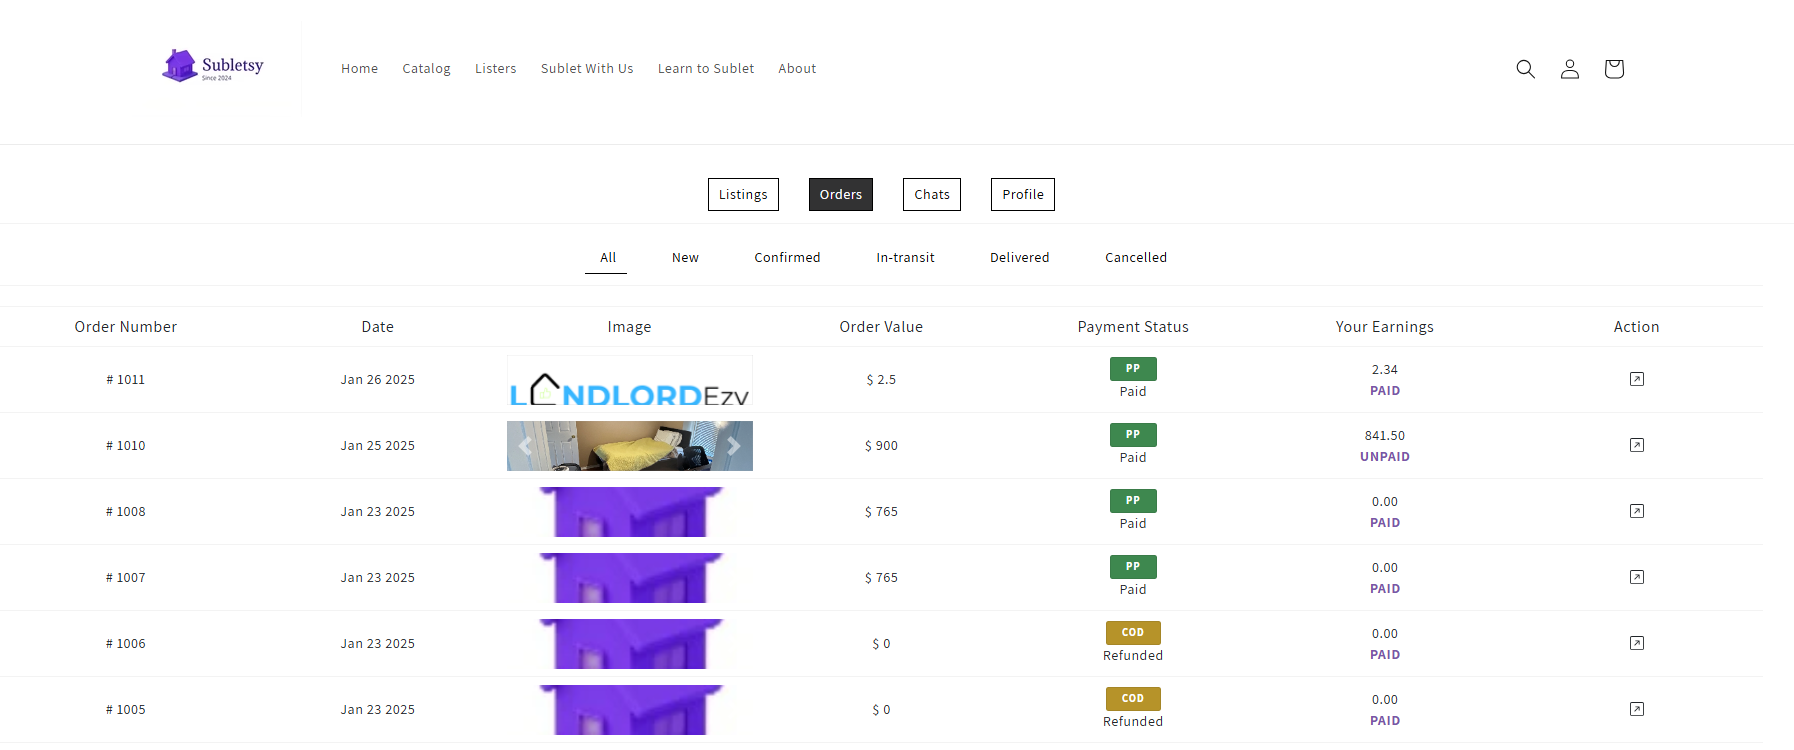
Task: Open the shopping cart icon
Action: tap(1613, 69)
